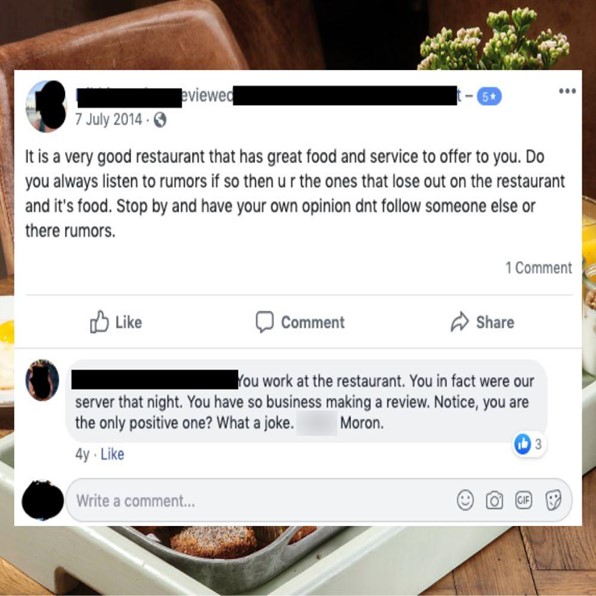Image resolution: width=596 pixels, height=596 pixels.
Task: Click the commenter's profile picture
Action: (42, 379)
